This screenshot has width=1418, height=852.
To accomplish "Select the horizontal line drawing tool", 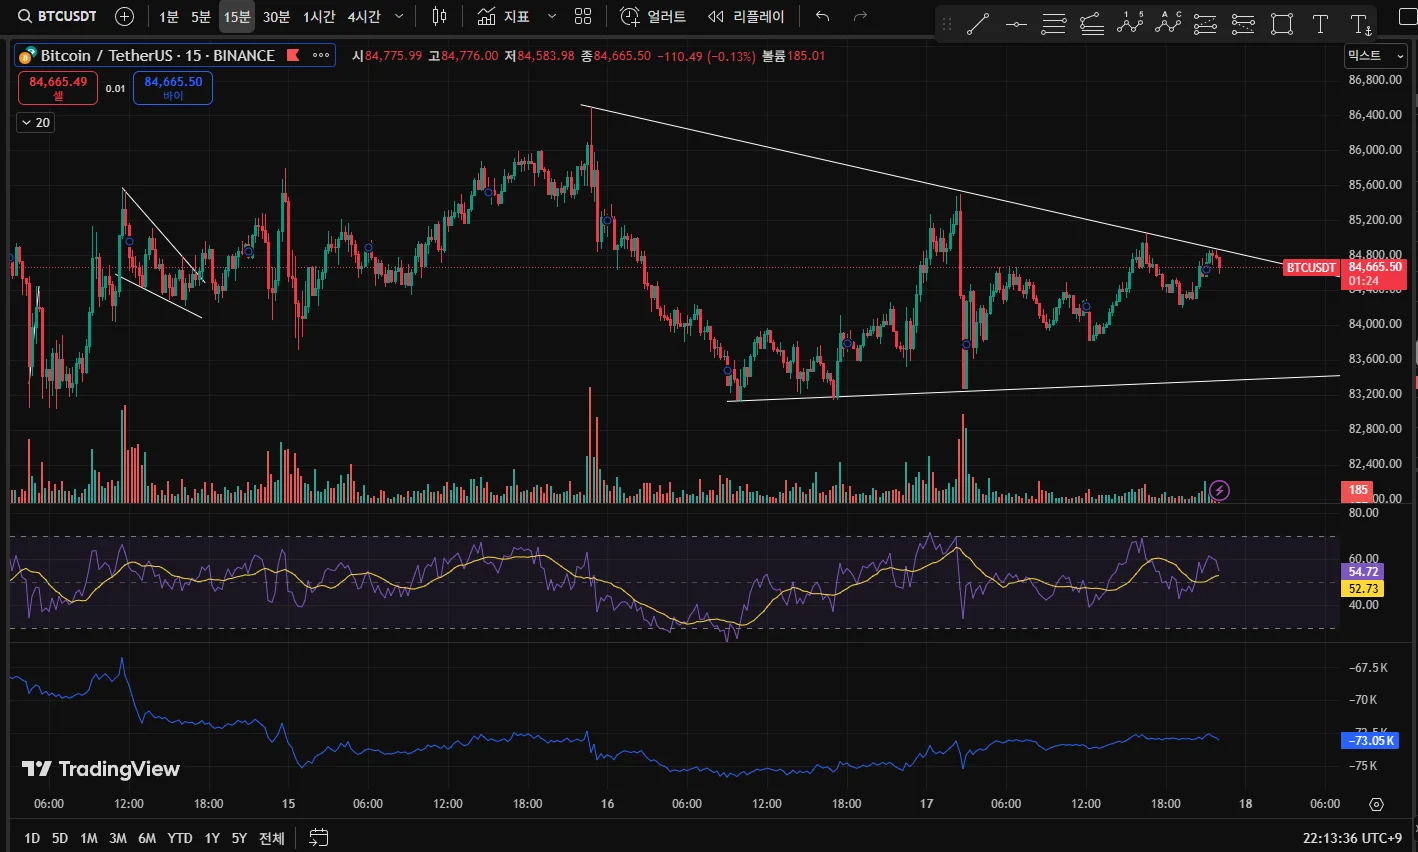I will [x=1016, y=24].
